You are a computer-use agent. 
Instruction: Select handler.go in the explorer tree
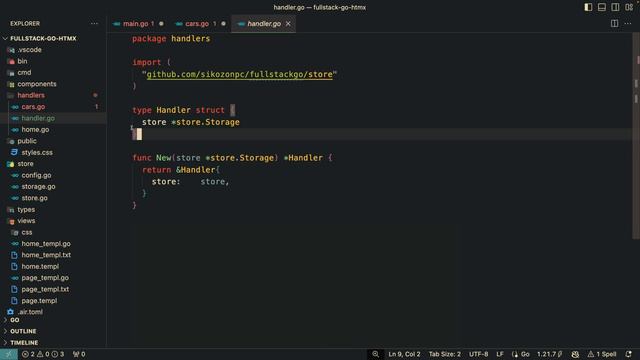click(x=38, y=118)
